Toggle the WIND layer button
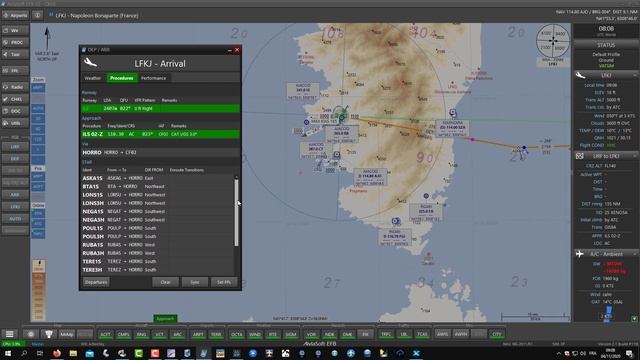 (x=255, y=334)
